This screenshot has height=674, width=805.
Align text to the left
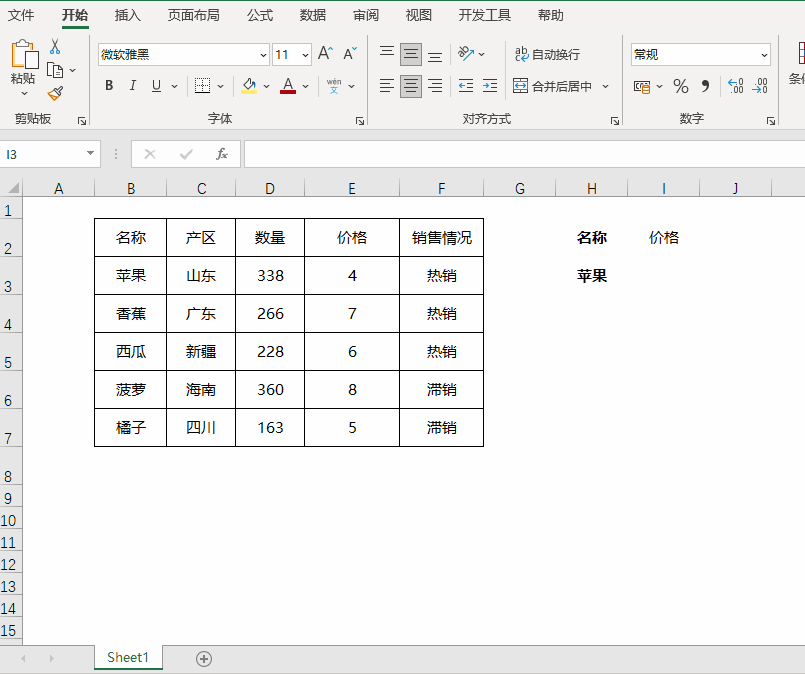[x=387, y=86]
